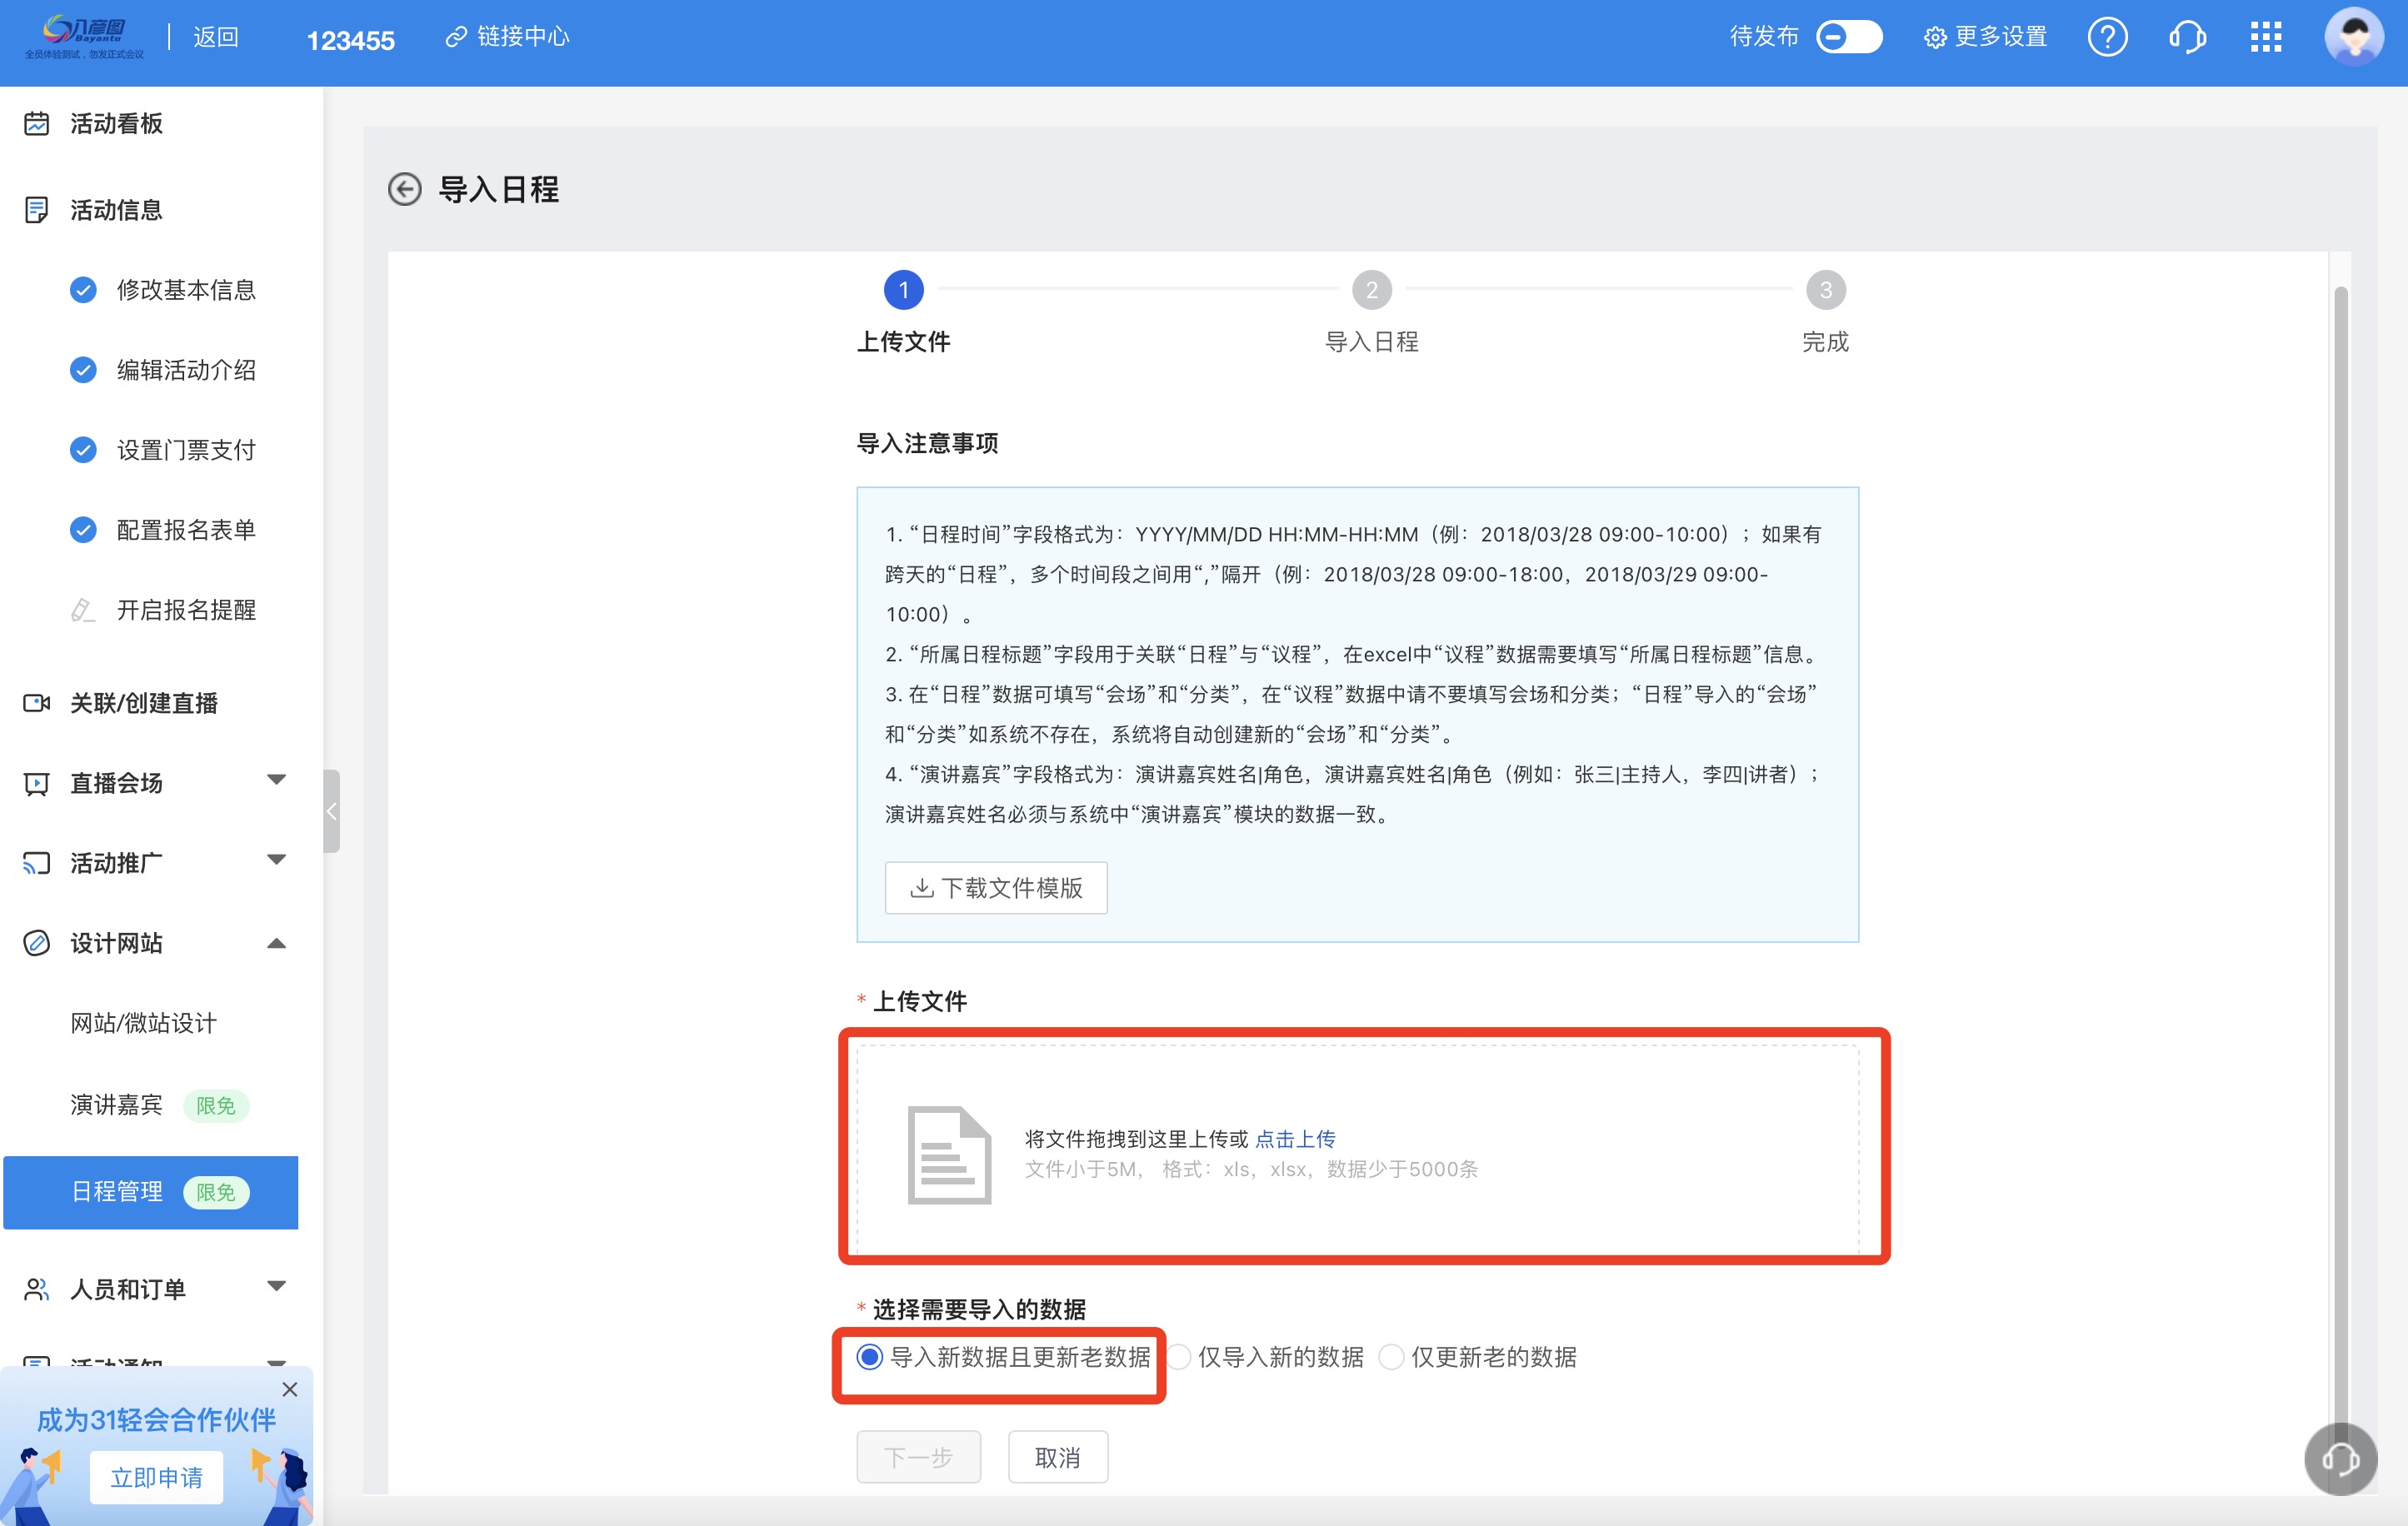
Task: Go to 活动看板 in sidebar
Action: [116, 124]
